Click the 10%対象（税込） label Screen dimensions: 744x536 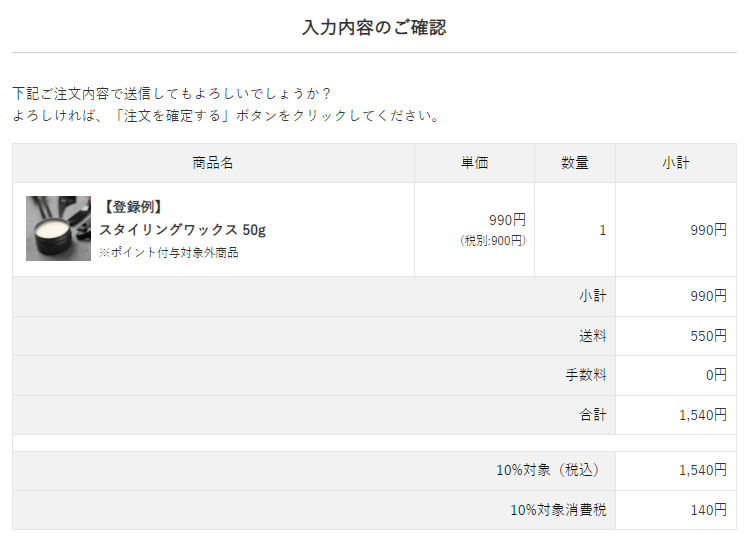click(550, 470)
